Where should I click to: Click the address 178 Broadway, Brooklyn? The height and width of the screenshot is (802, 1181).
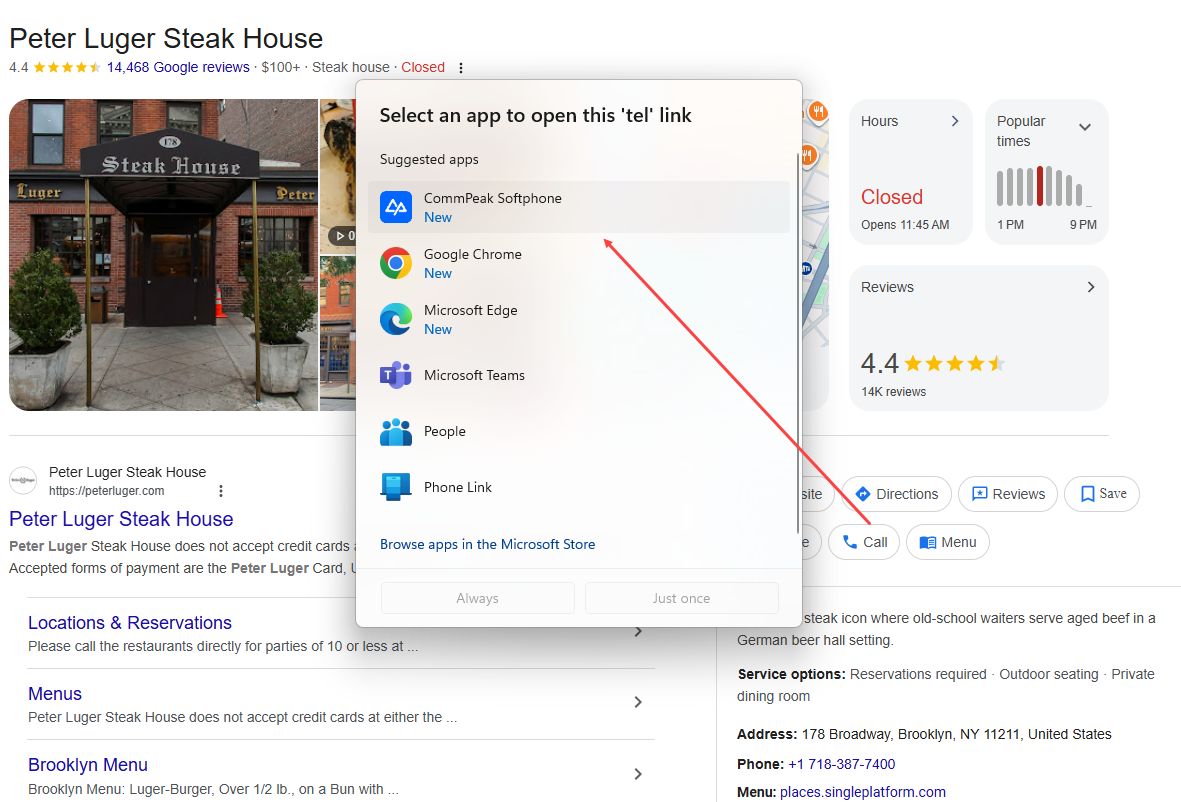coord(957,734)
